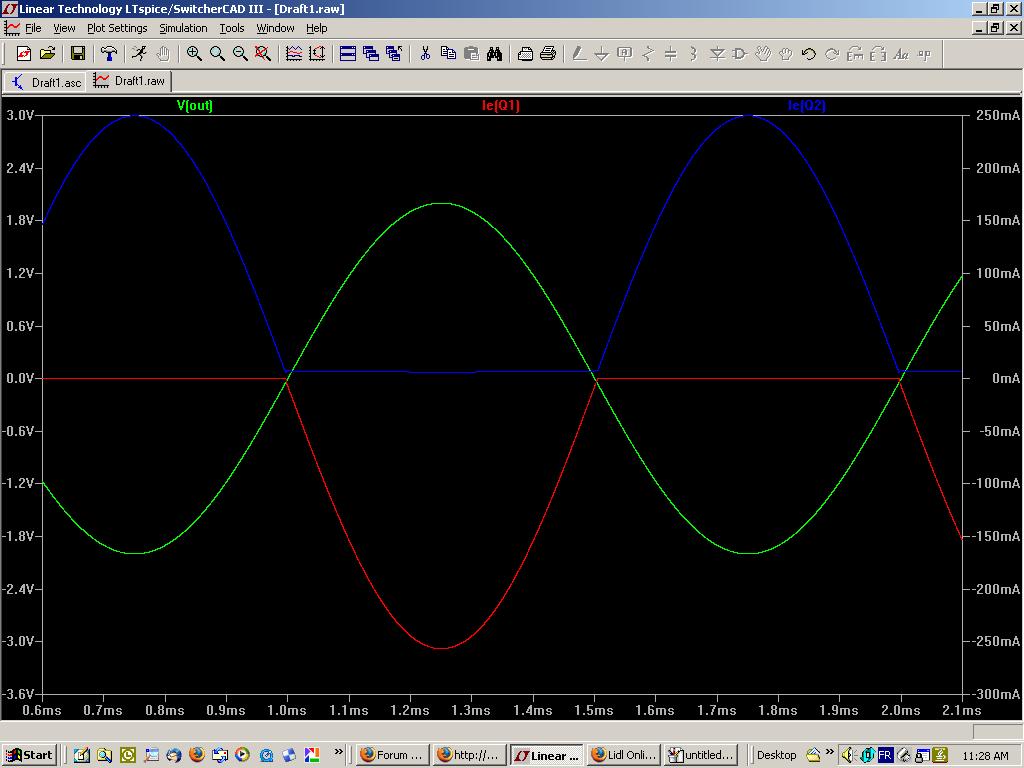This screenshot has width=1024, height=768.
Task: Open the Plot Settings menu
Action: pyautogui.click(x=117, y=28)
